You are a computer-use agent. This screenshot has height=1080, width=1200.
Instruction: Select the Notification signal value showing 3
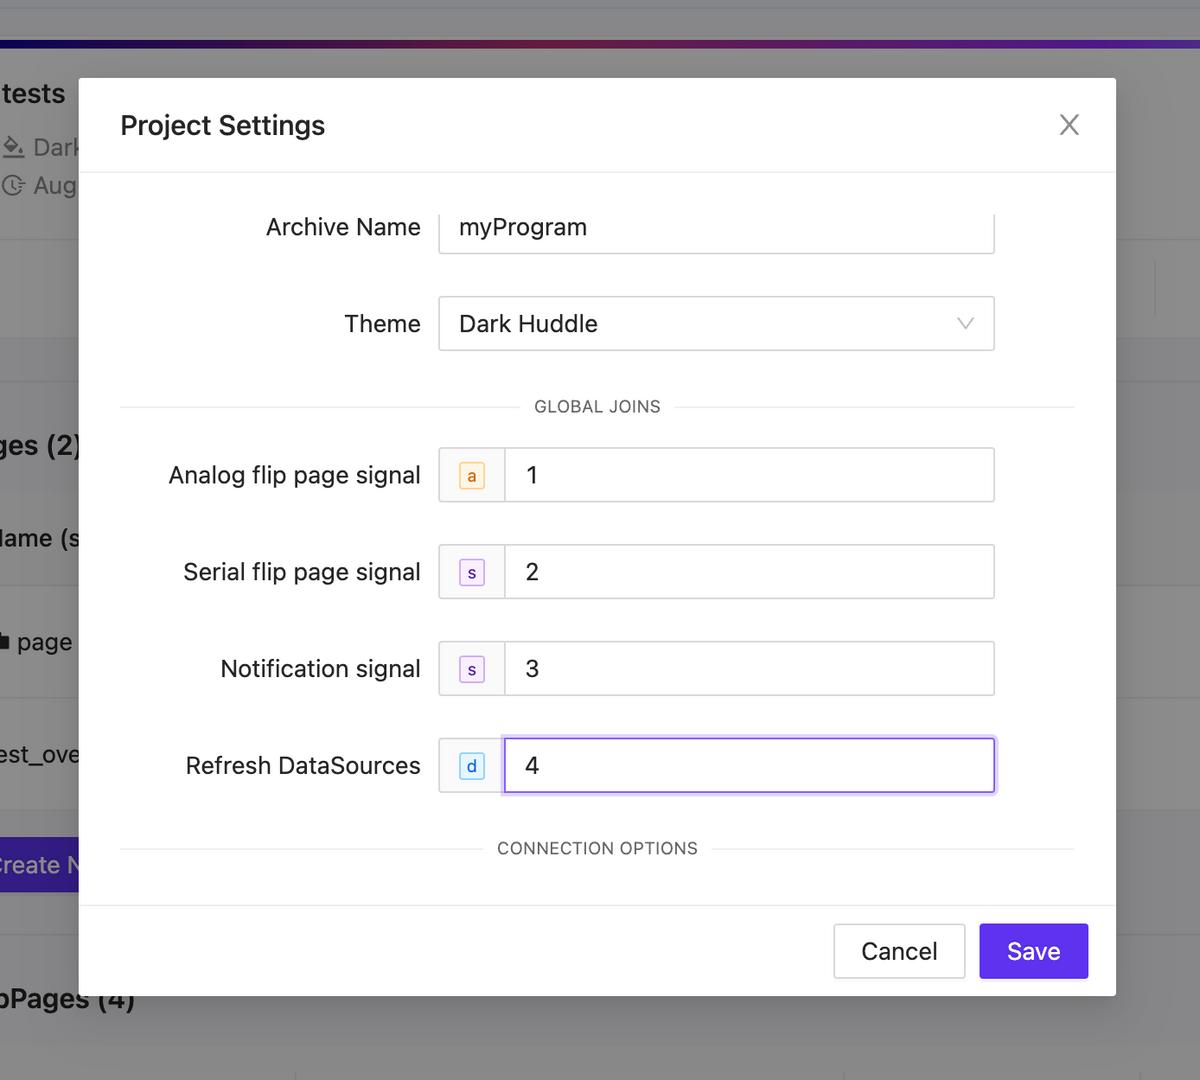coord(750,668)
